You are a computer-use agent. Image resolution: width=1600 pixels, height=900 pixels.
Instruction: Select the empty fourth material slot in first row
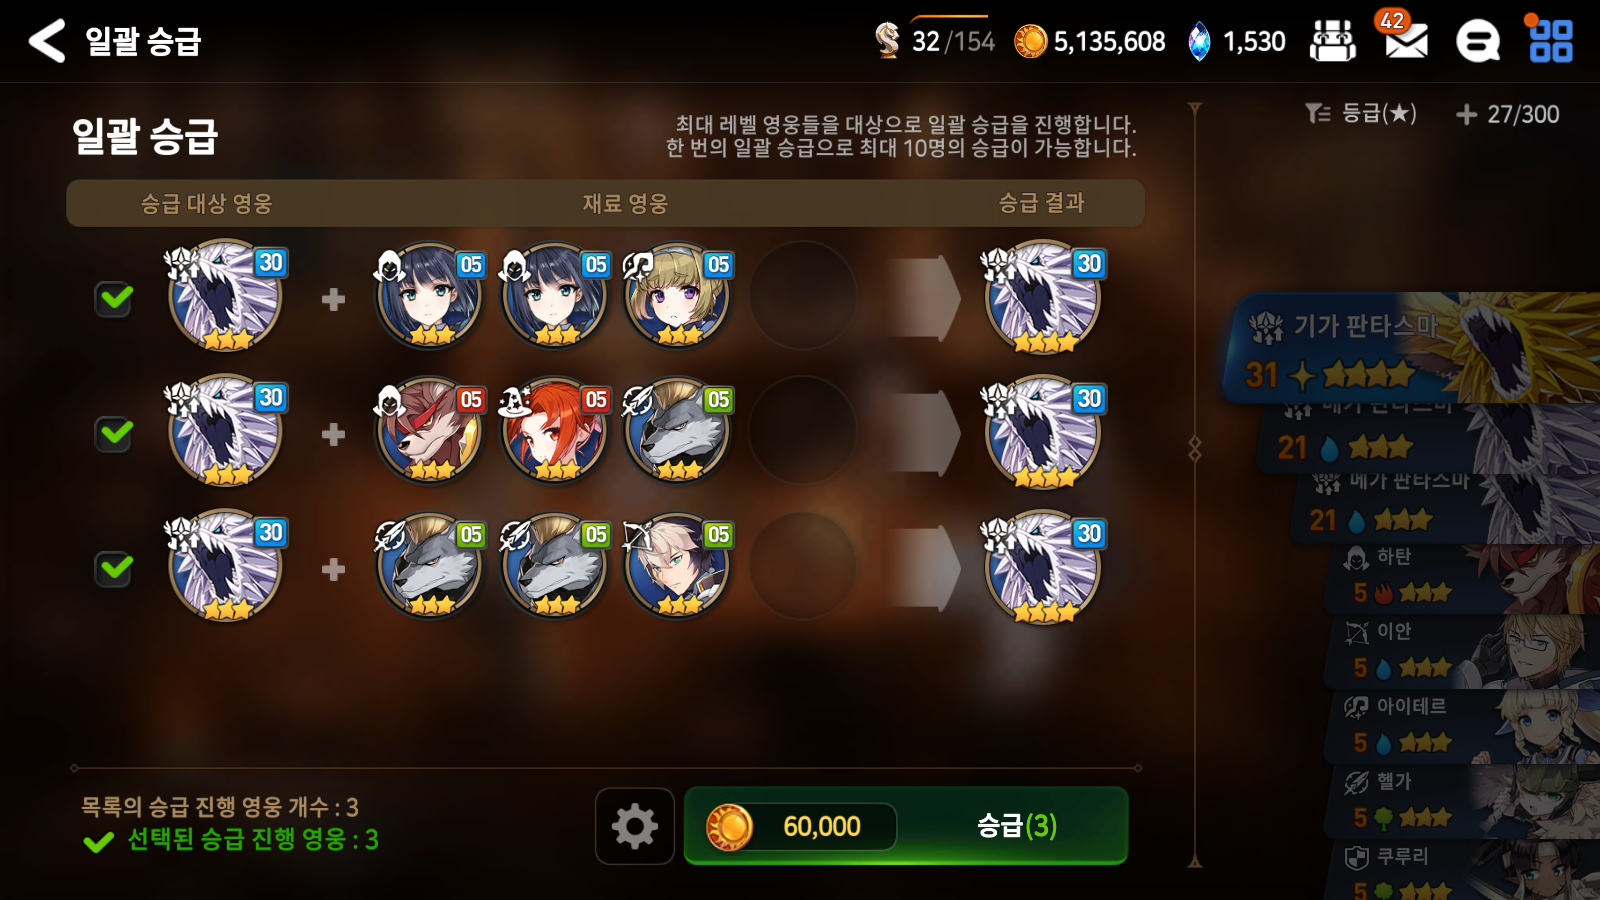803,296
